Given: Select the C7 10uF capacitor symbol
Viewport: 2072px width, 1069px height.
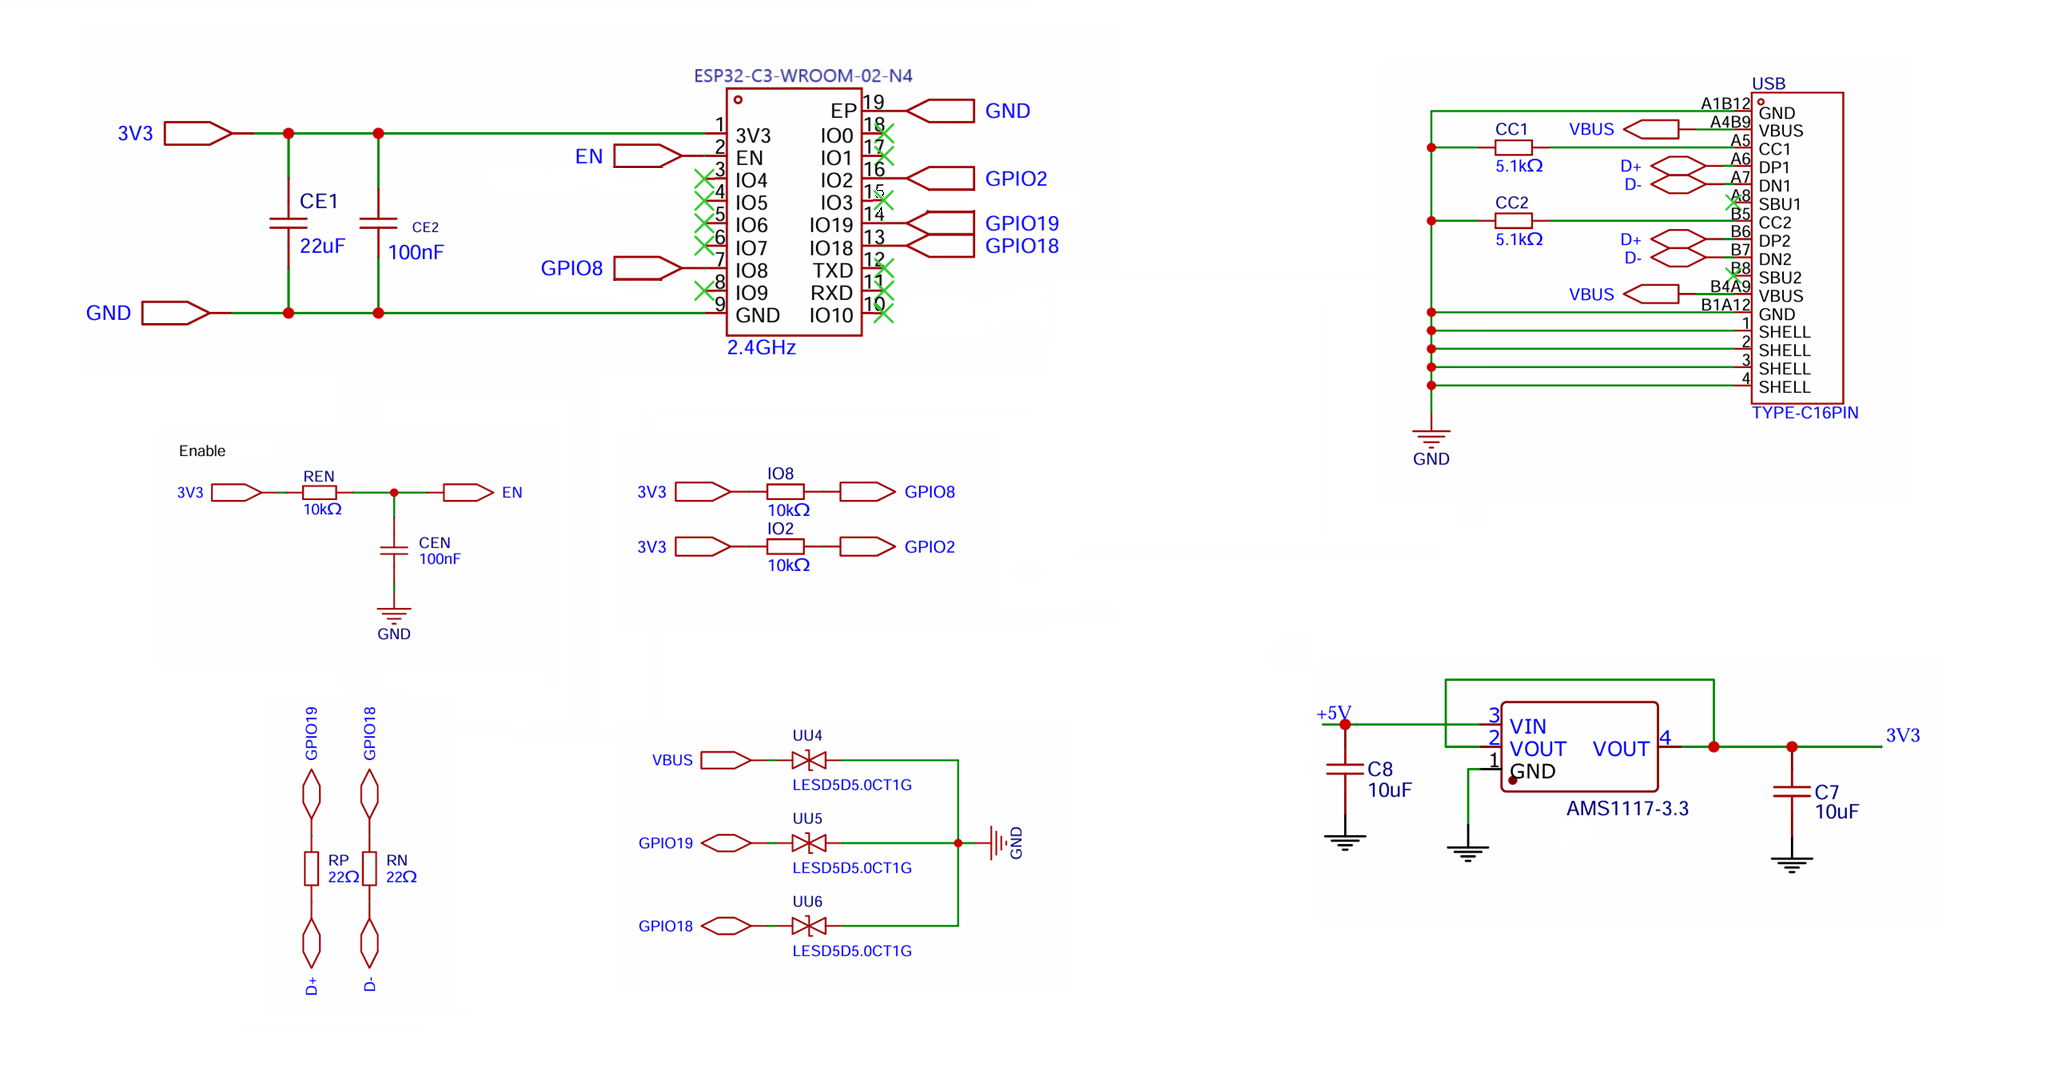Looking at the screenshot, I should pos(1791,791).
